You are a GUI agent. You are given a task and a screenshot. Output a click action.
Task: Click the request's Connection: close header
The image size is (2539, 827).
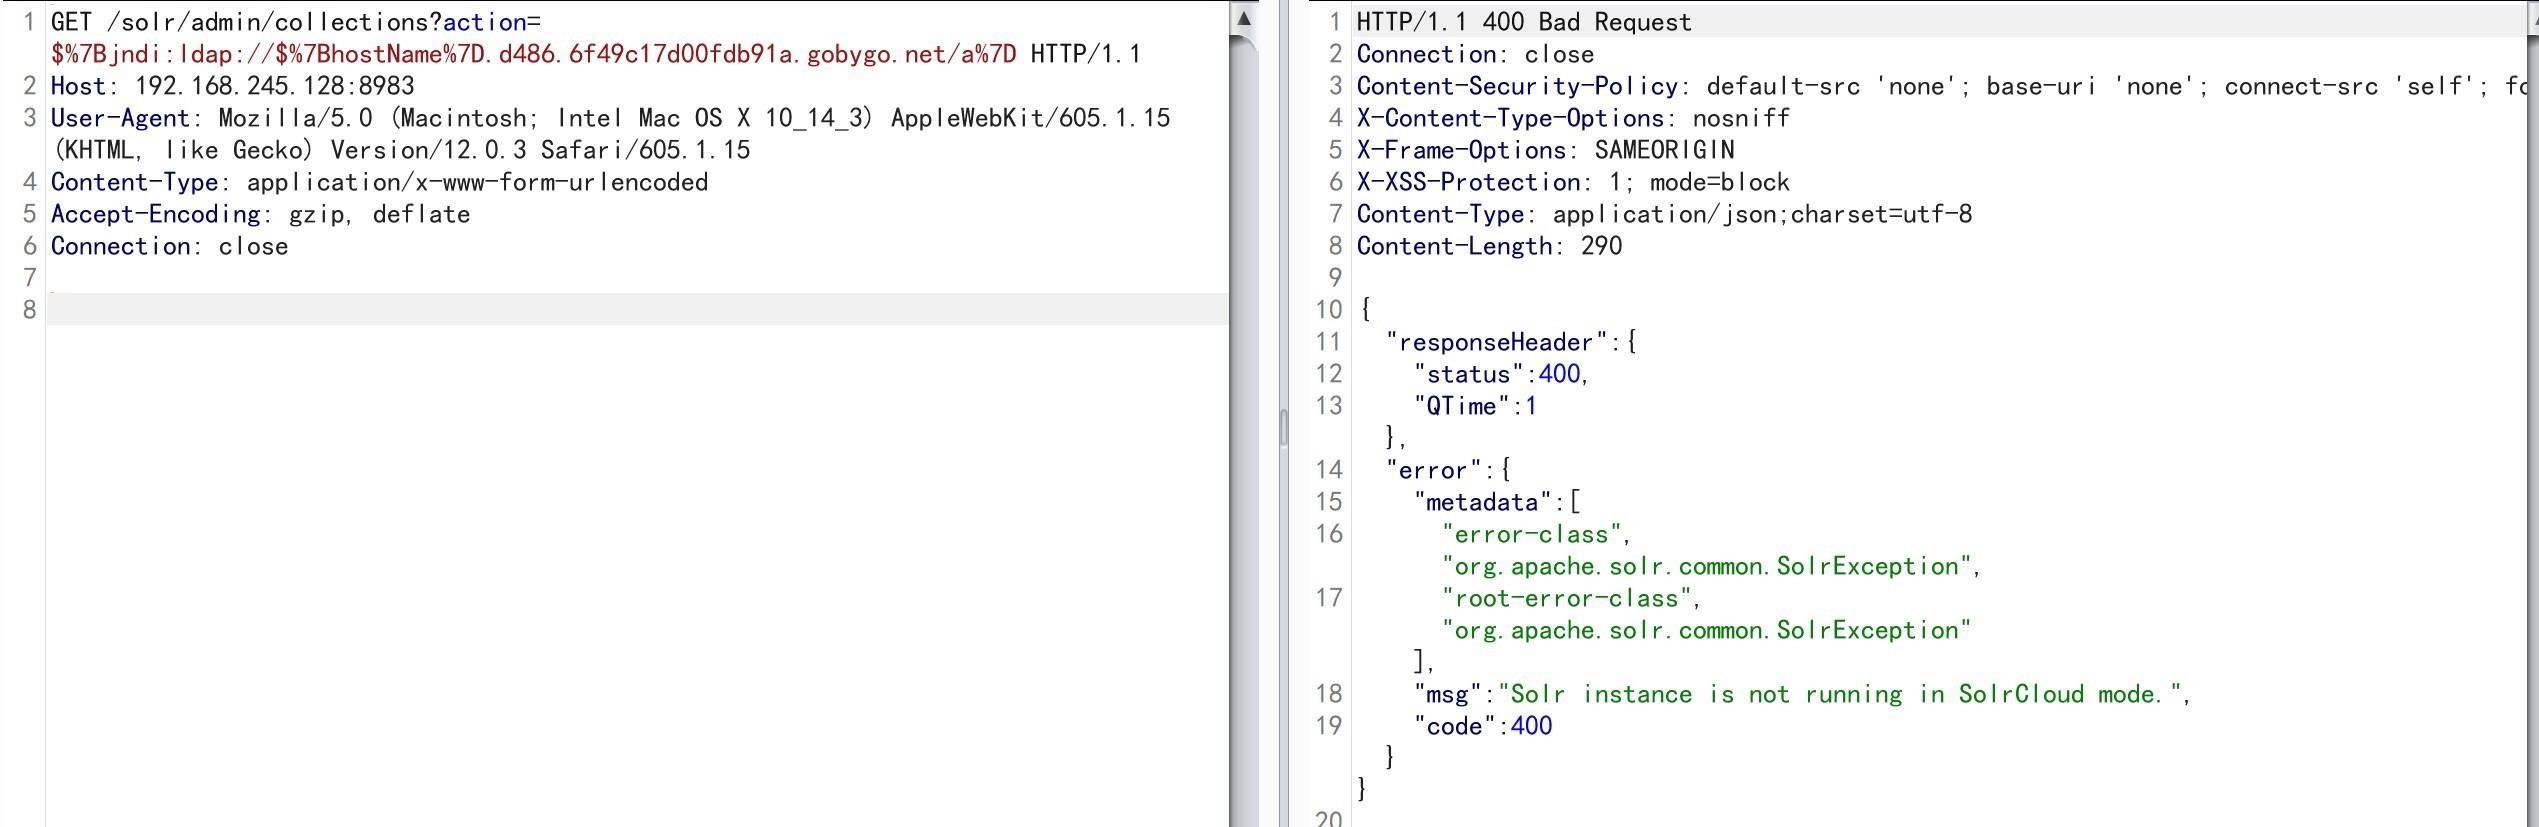click(x=170, y=246)
